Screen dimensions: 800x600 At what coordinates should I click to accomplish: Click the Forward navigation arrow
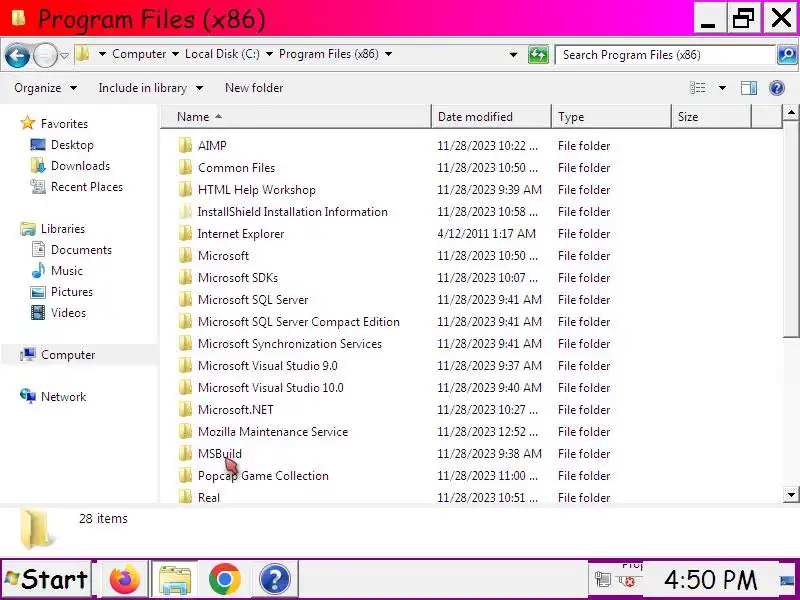pyautogui.click(x=45, y=55)
